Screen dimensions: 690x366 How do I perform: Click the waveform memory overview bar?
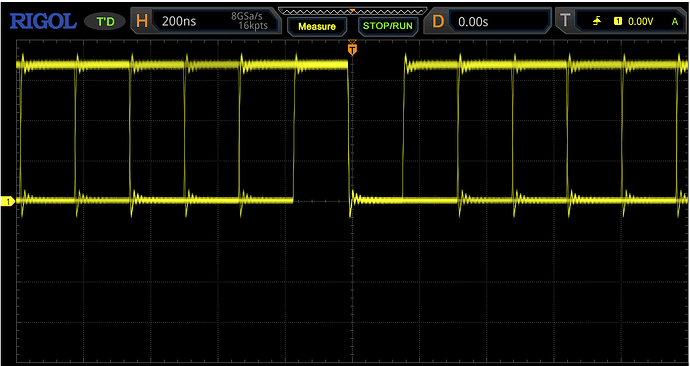[352, 11]
